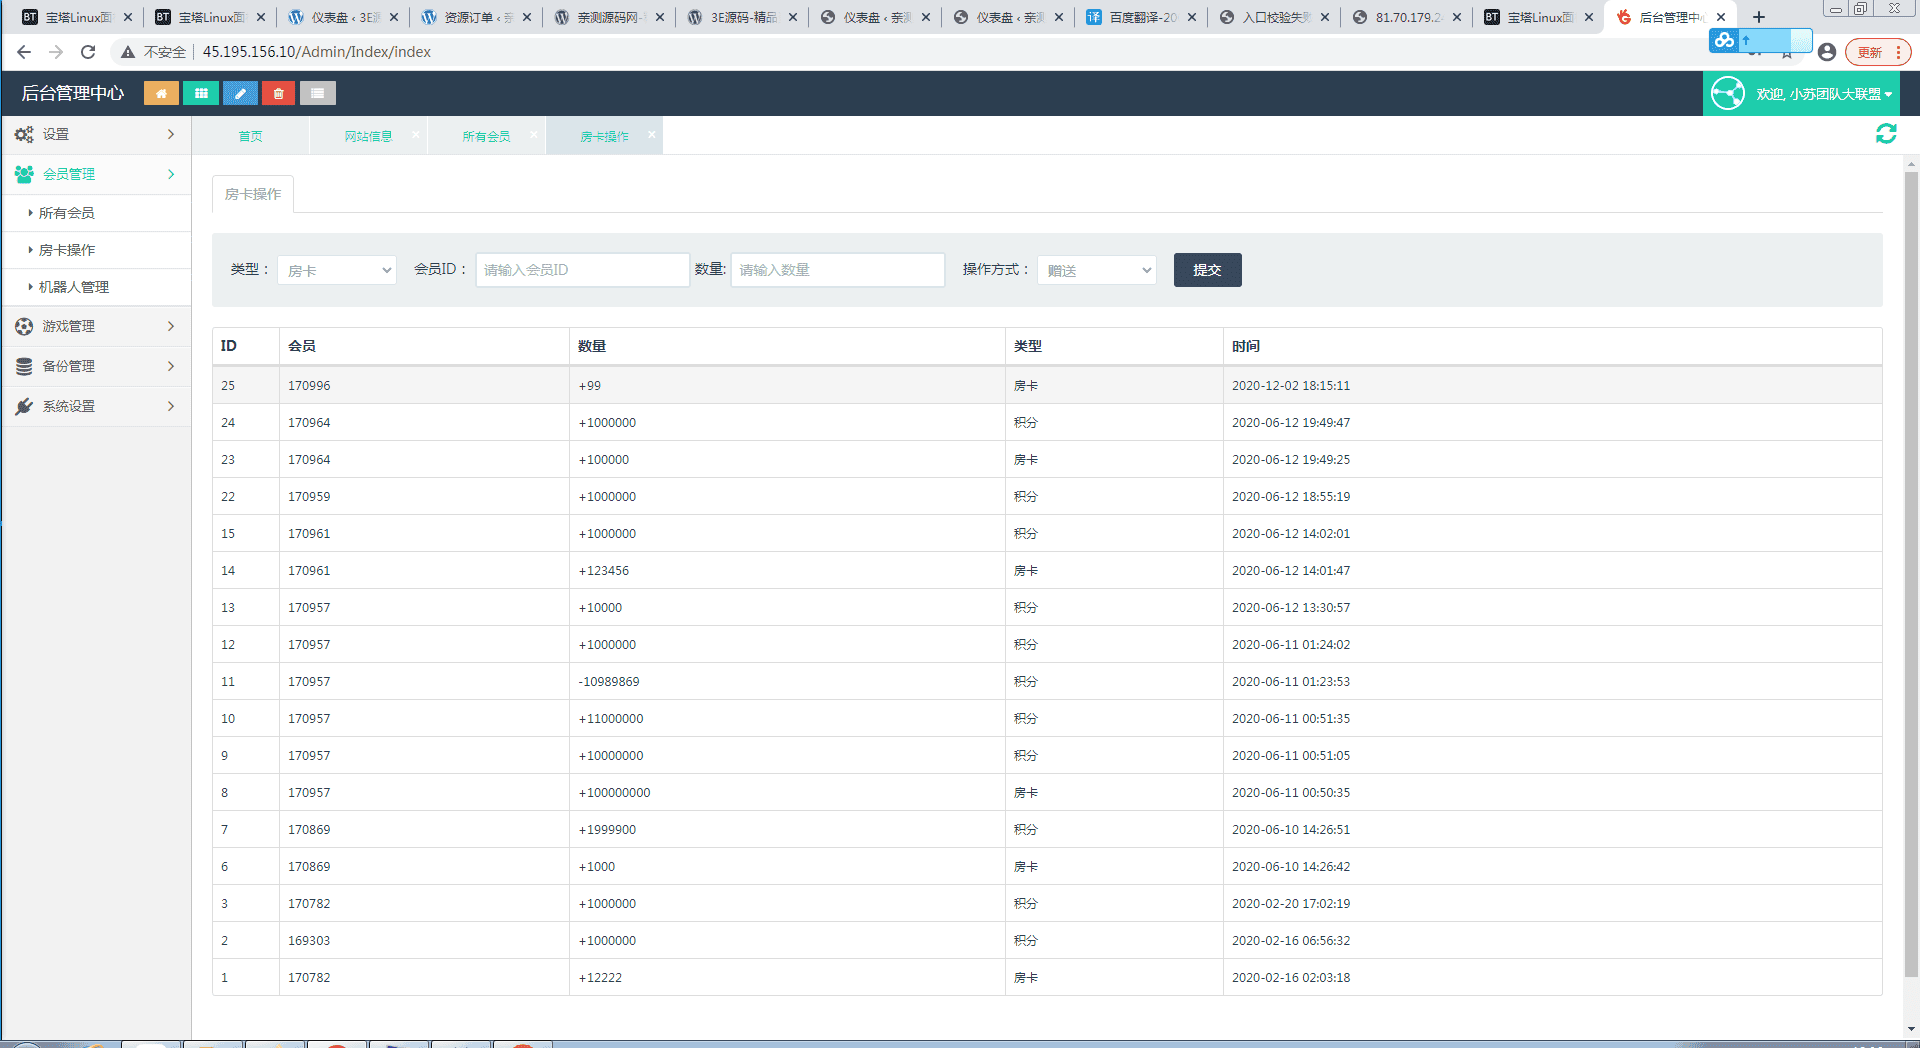Expand the 游戏管理 sidebar section
1920x1048 pixels.
pyautogui.click(x=95, y=326)
